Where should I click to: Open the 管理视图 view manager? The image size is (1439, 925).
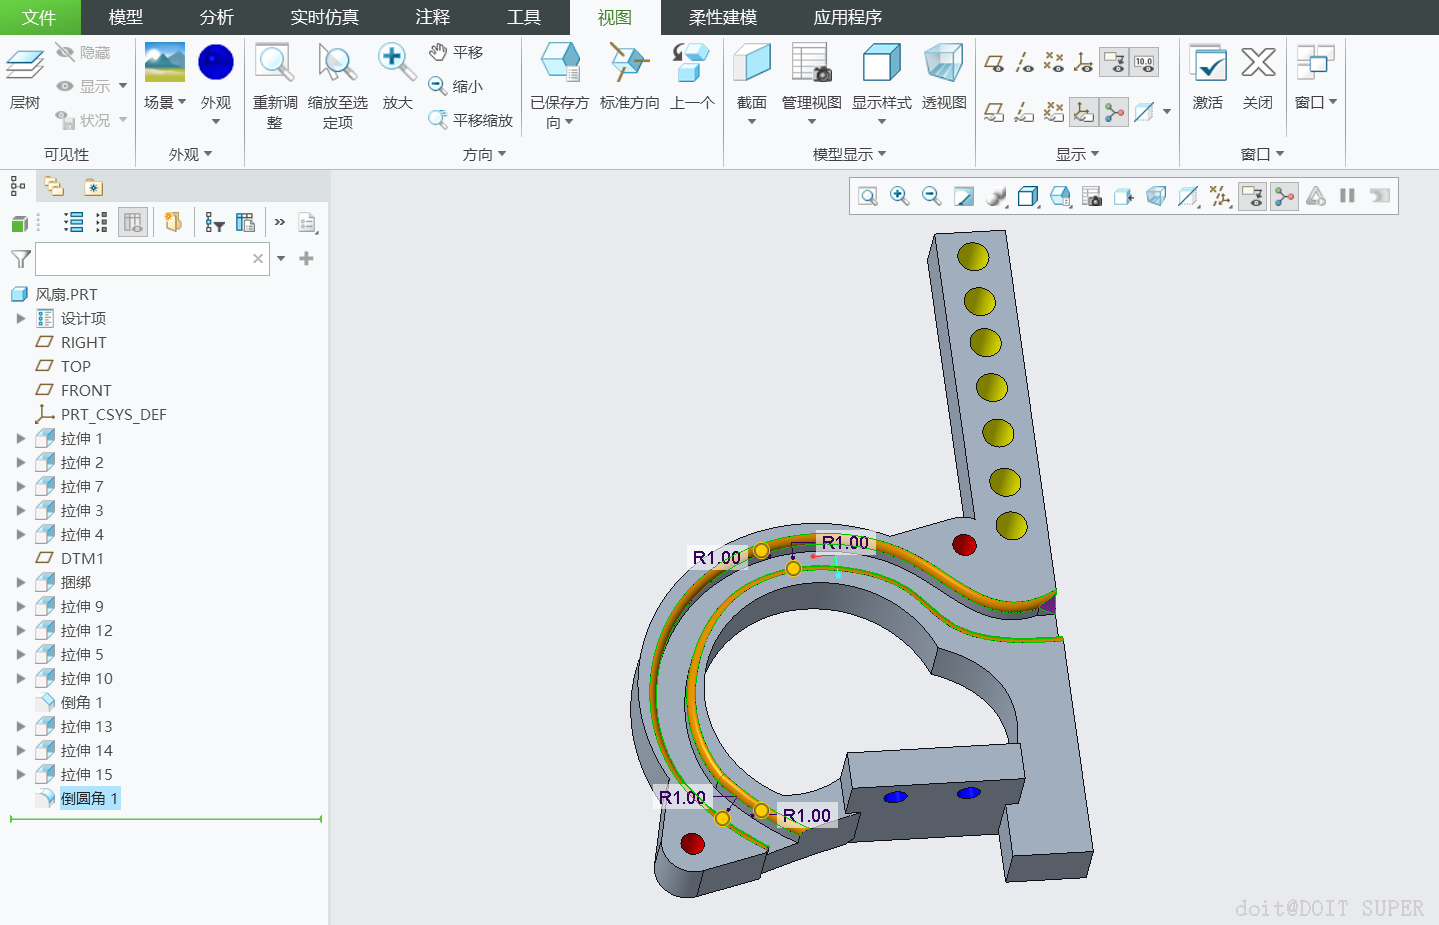click(x=811, y=64)
